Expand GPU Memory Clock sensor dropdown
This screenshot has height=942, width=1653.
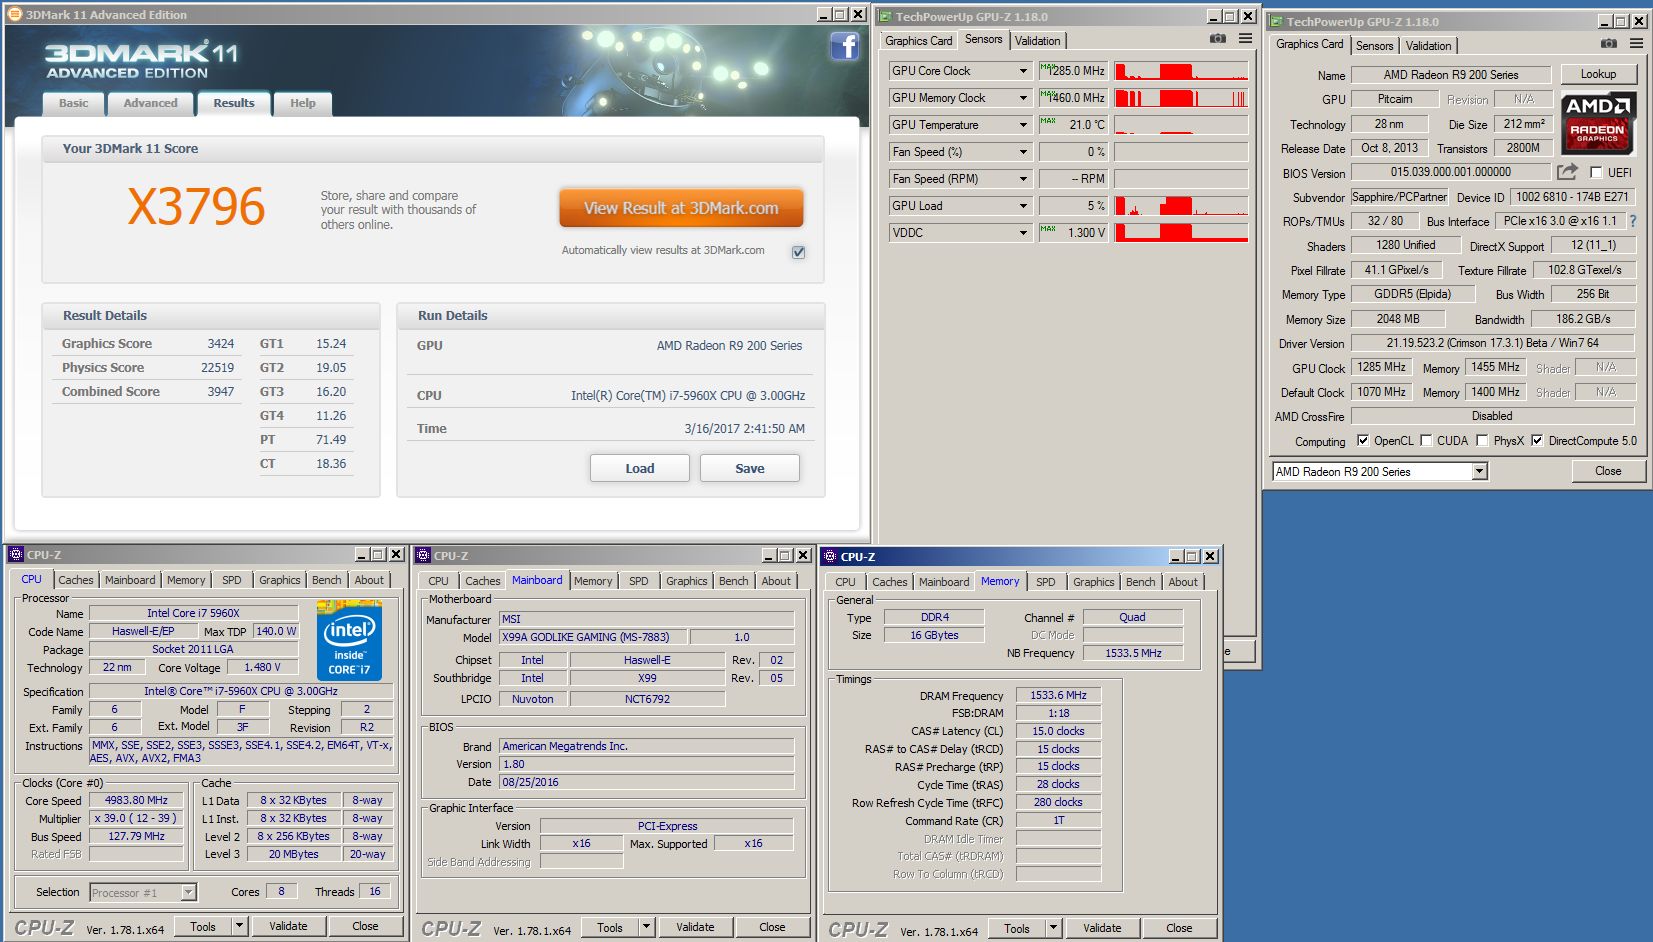1023,98
